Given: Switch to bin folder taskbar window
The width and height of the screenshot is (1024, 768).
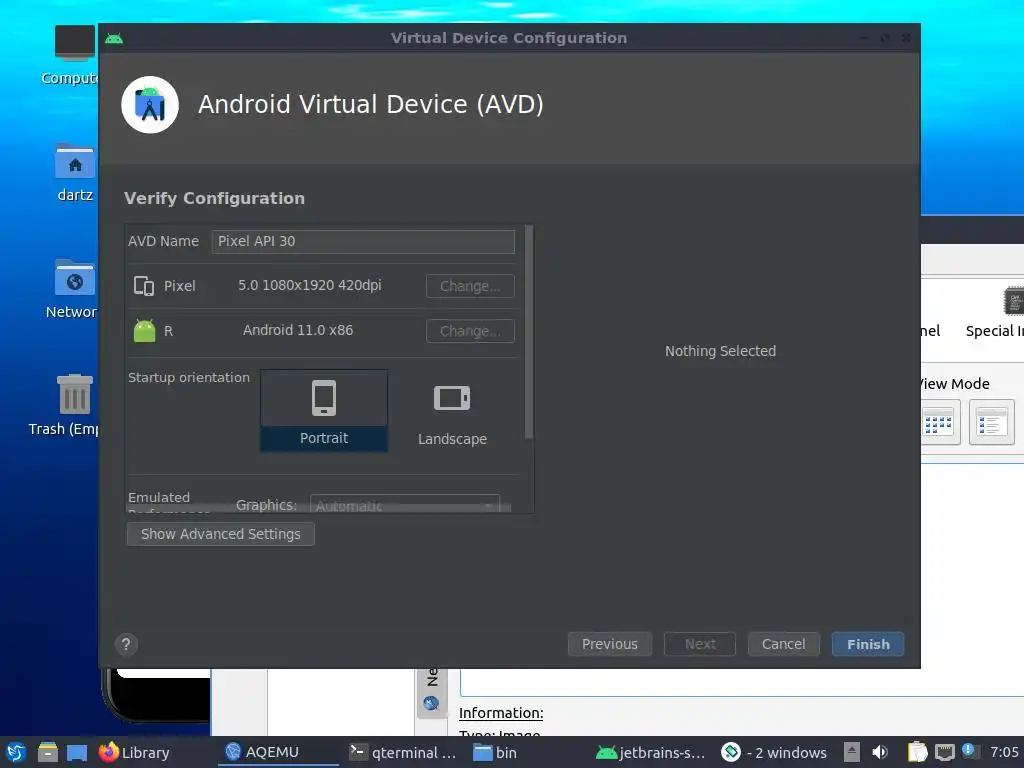Looking at the screenshot, I should 495,752.
